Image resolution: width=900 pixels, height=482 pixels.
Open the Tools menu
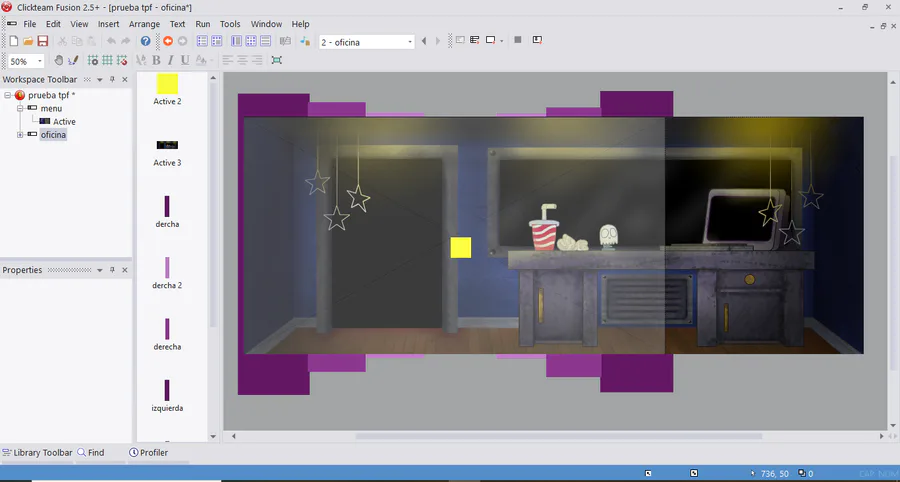230,24
